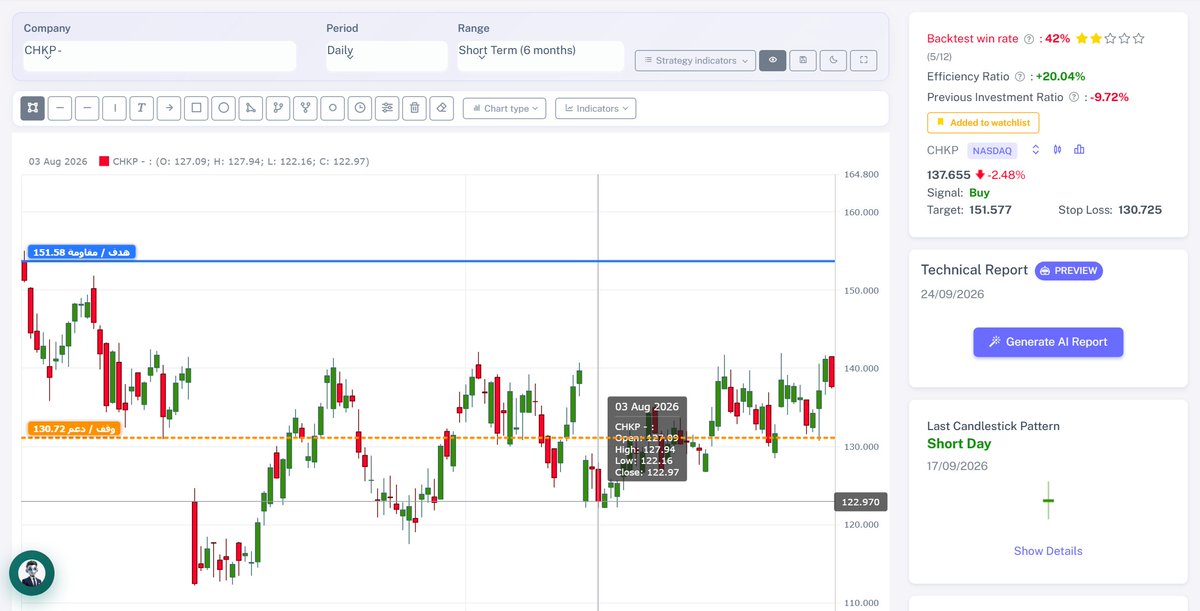Save the chart with the floppy disk icon
Viewport: 1200px width, 611px height.
tap(802, 60)
